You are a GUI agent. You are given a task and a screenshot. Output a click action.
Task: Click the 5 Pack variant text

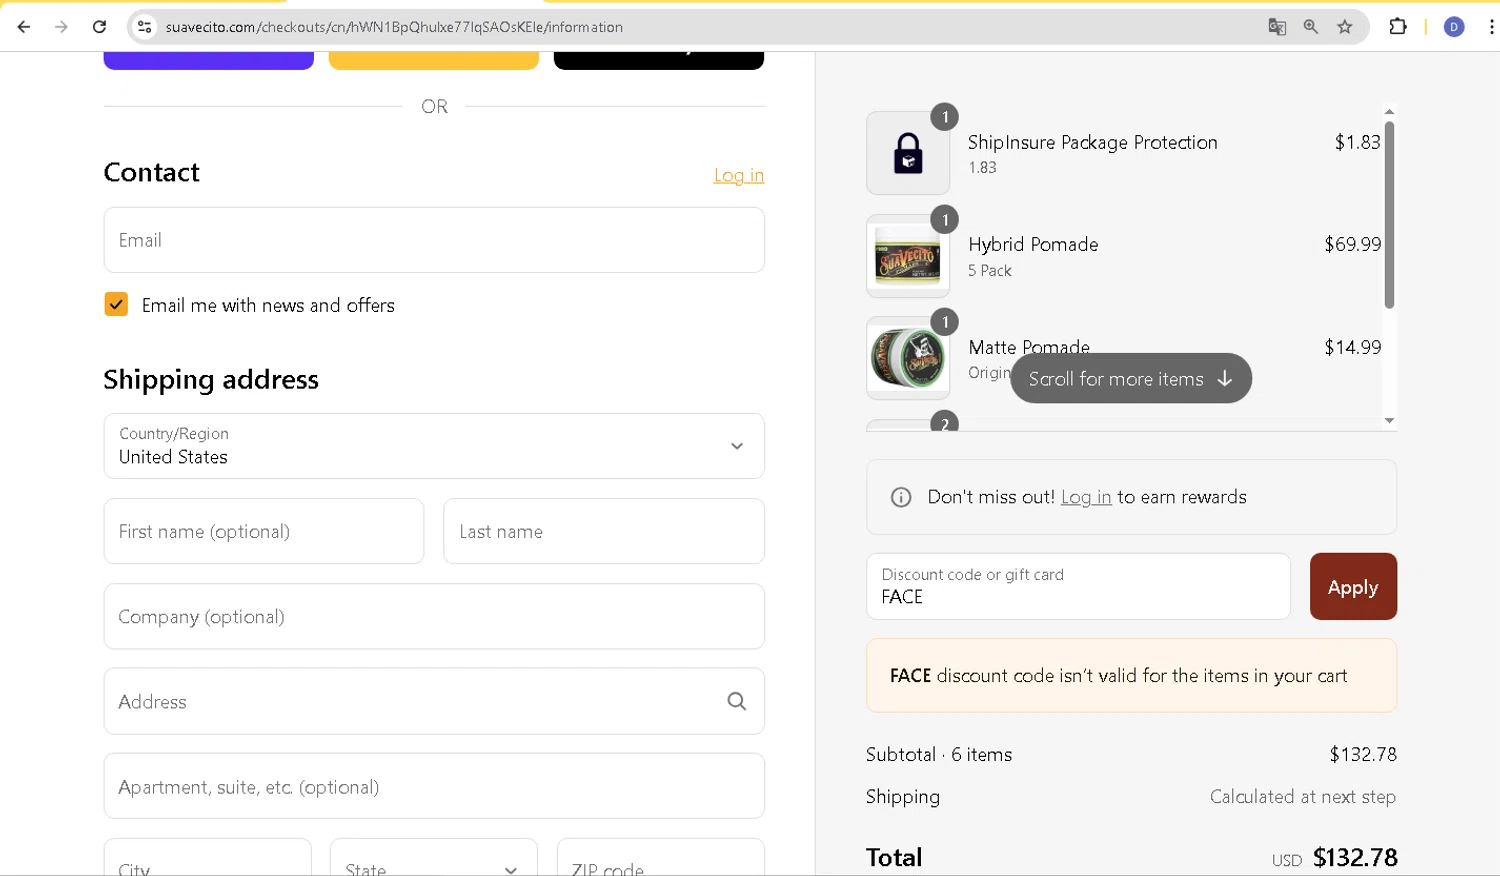coord(990,270)
